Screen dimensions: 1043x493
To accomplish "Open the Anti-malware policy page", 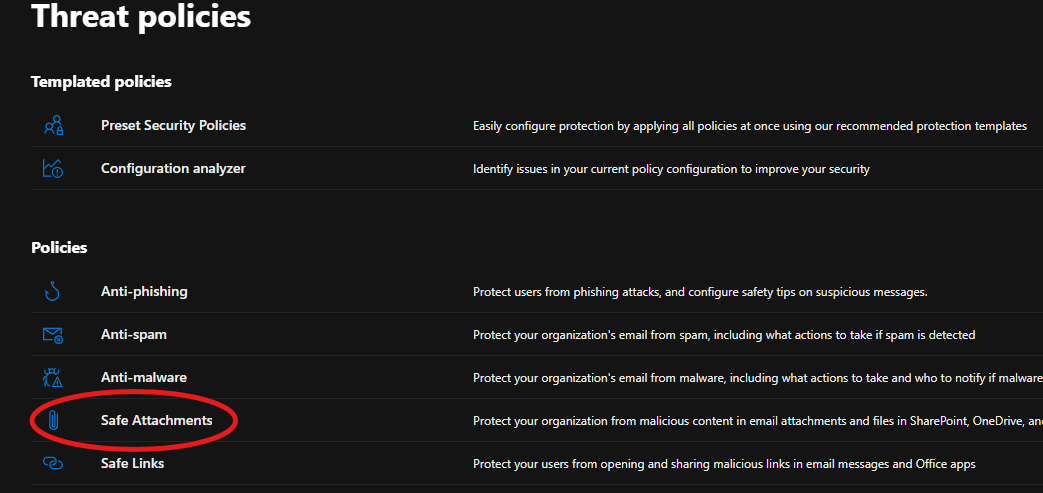I will click(144, 378).
